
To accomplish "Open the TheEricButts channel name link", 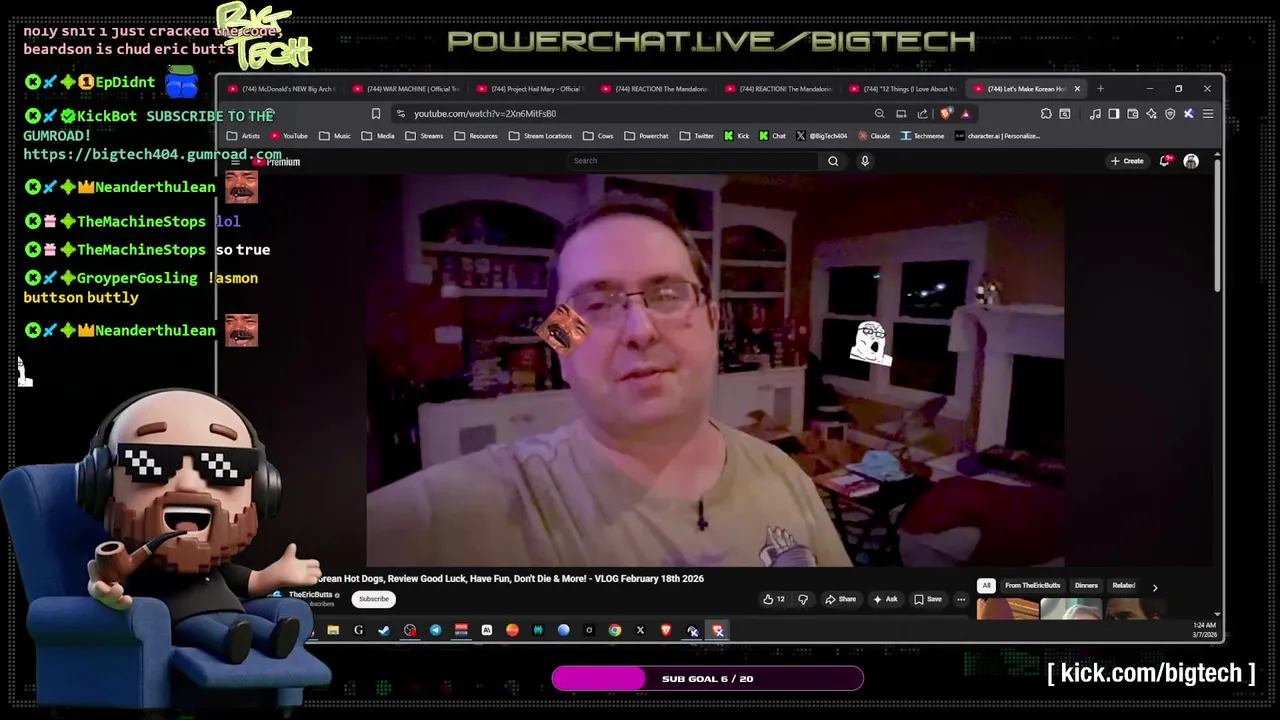I will (310, 595).
